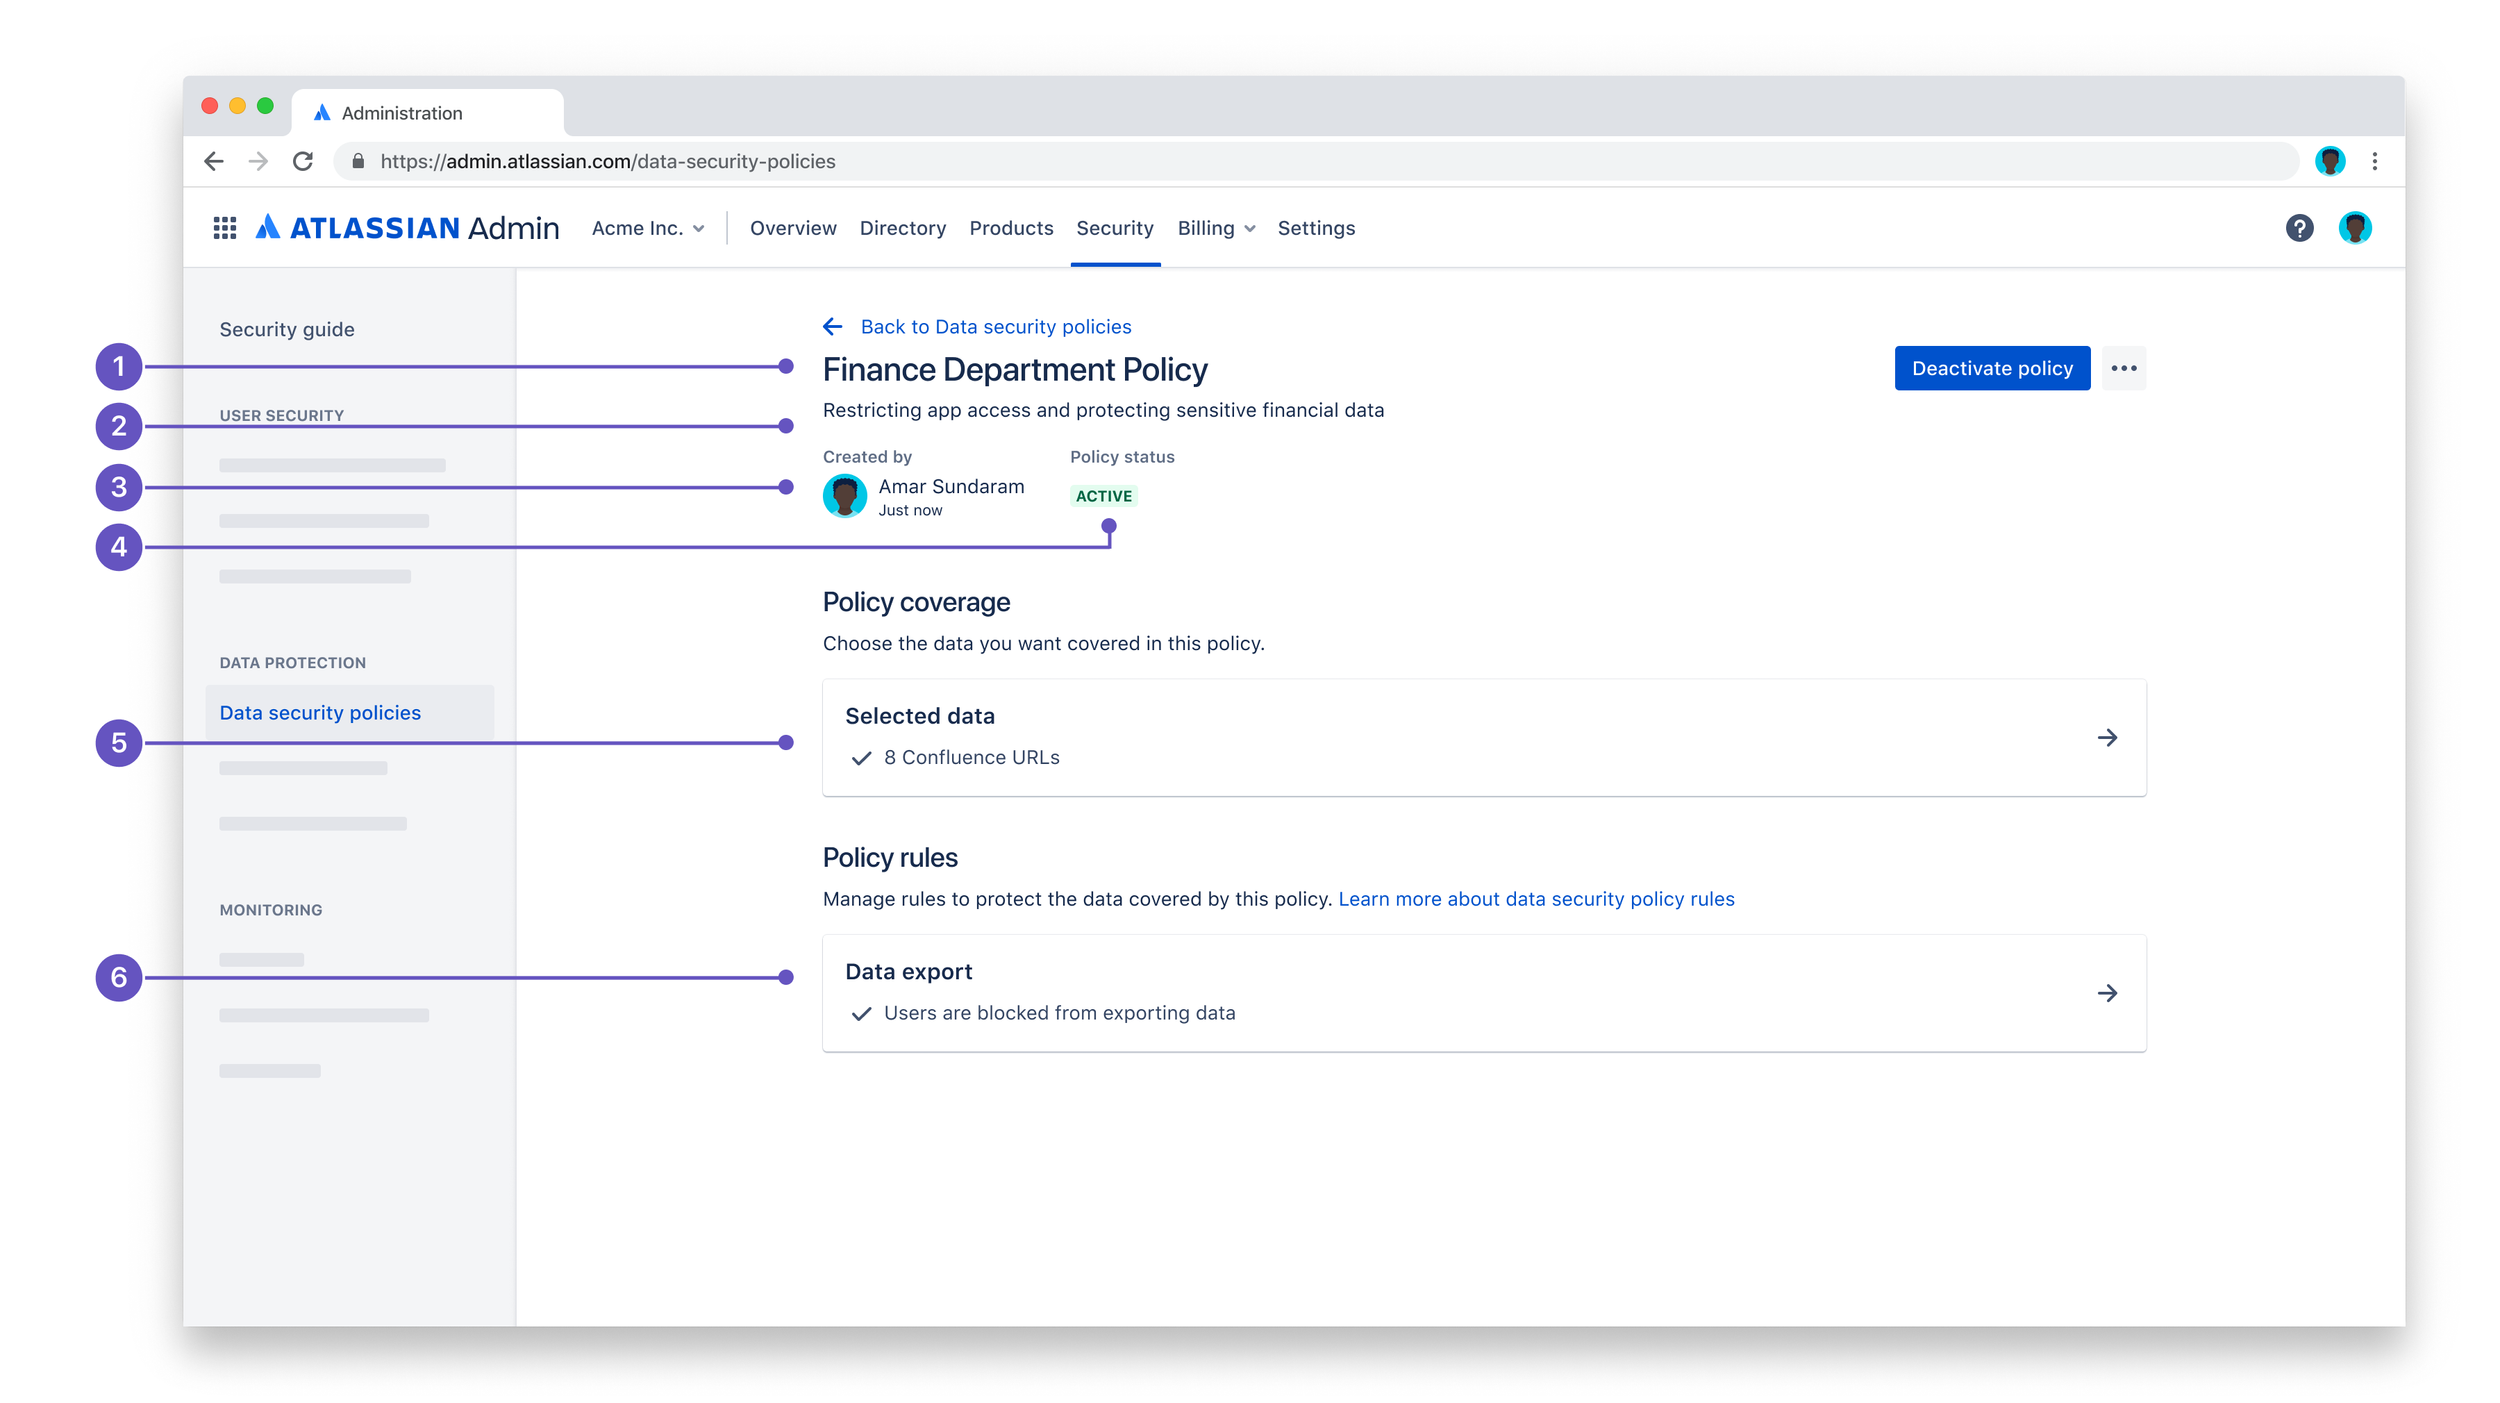Open Security guide in the sidebar
This screenshot has height=1403, width=2500.
point(287,329)
